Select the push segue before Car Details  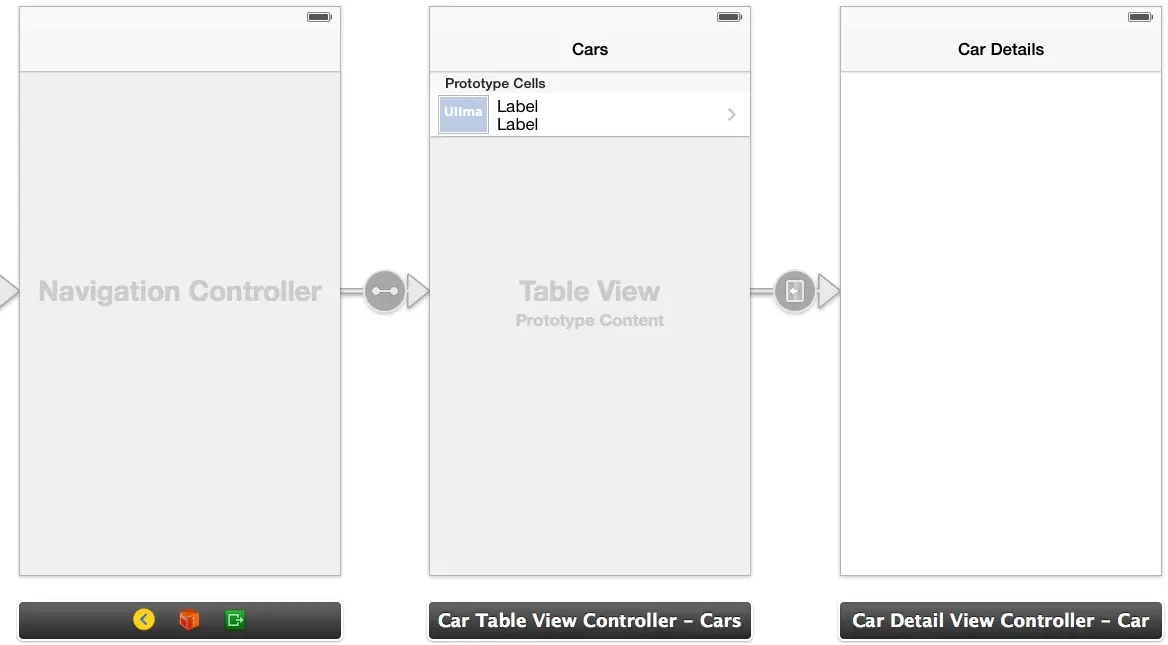pyautogui.click(x=794, y=292)
